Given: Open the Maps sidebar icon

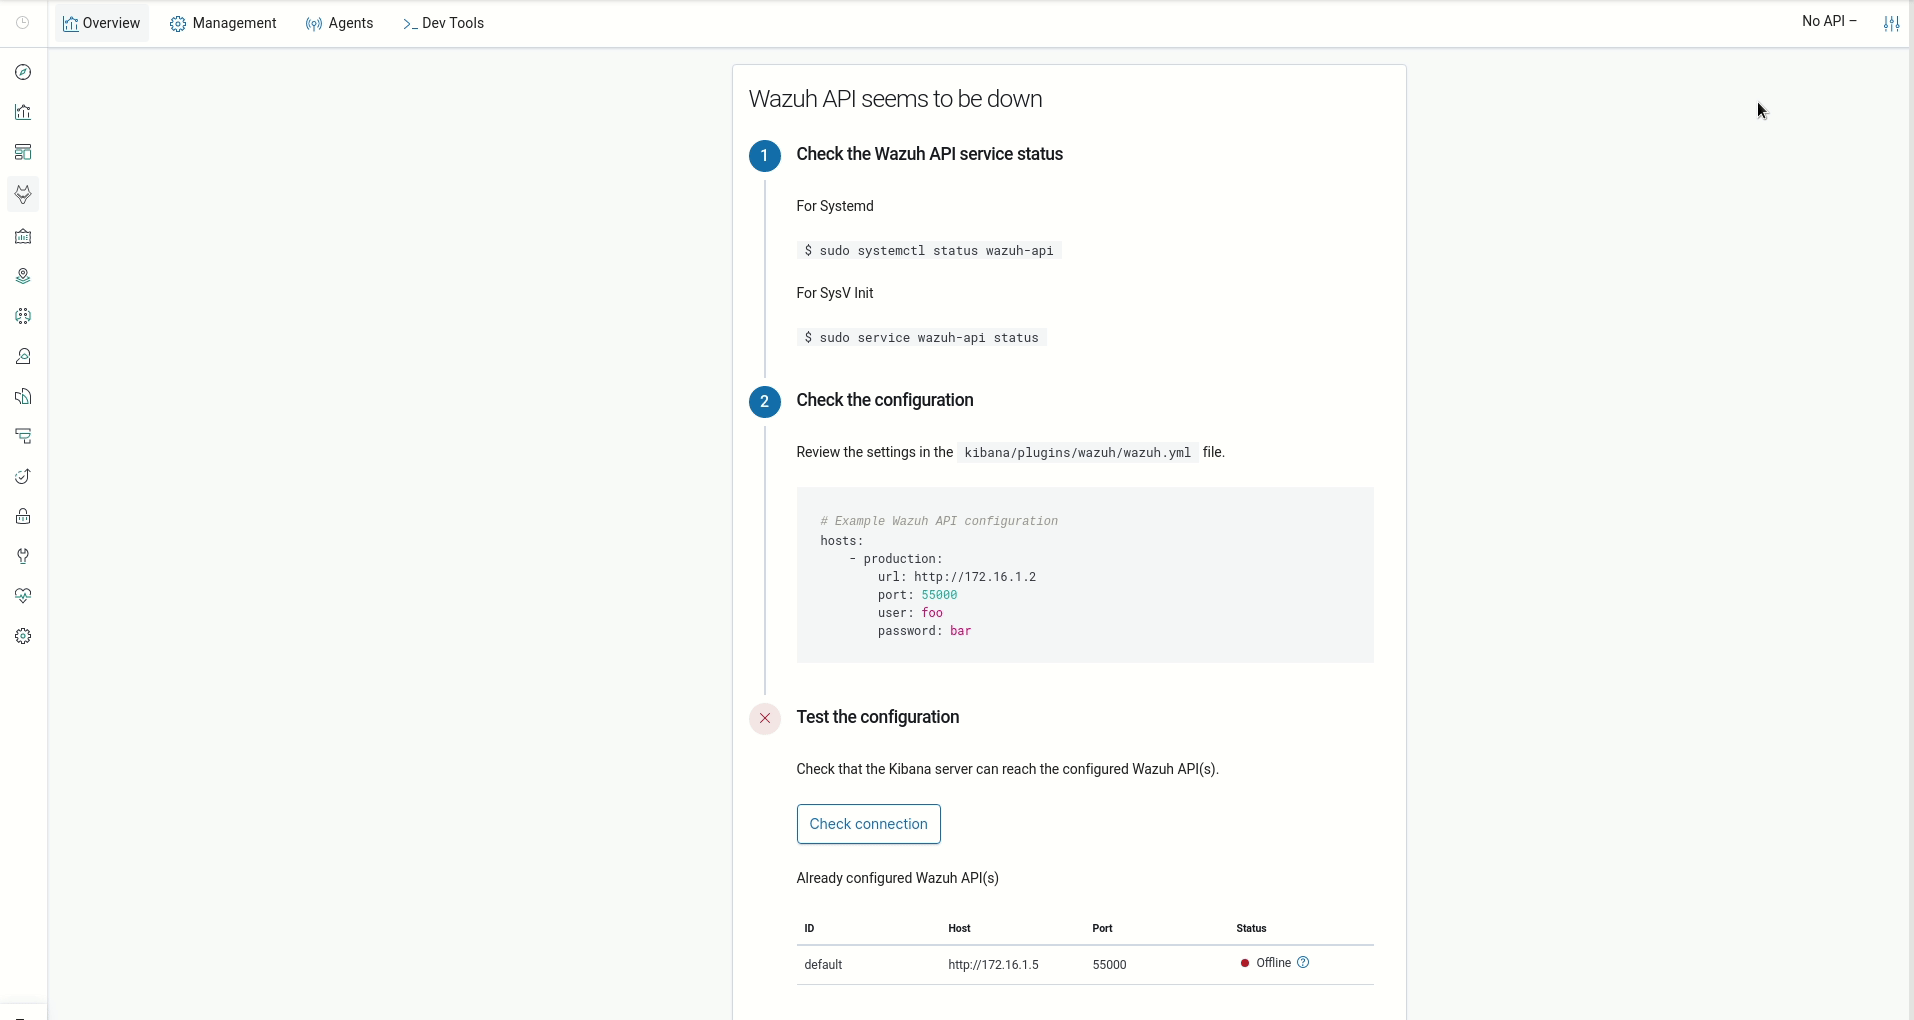Looking at the screenshot, I should point(22,276).
